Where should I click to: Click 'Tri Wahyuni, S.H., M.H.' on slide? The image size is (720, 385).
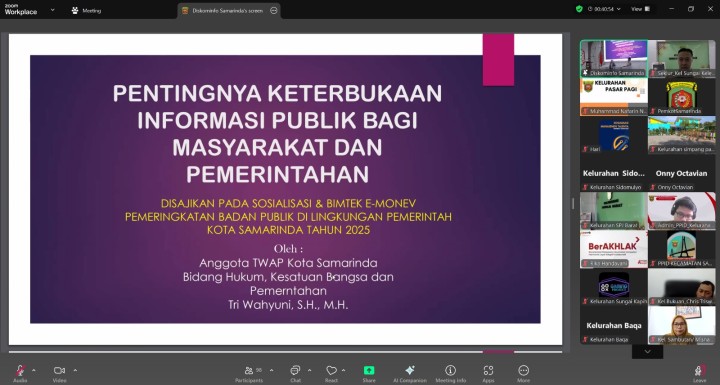288,305
